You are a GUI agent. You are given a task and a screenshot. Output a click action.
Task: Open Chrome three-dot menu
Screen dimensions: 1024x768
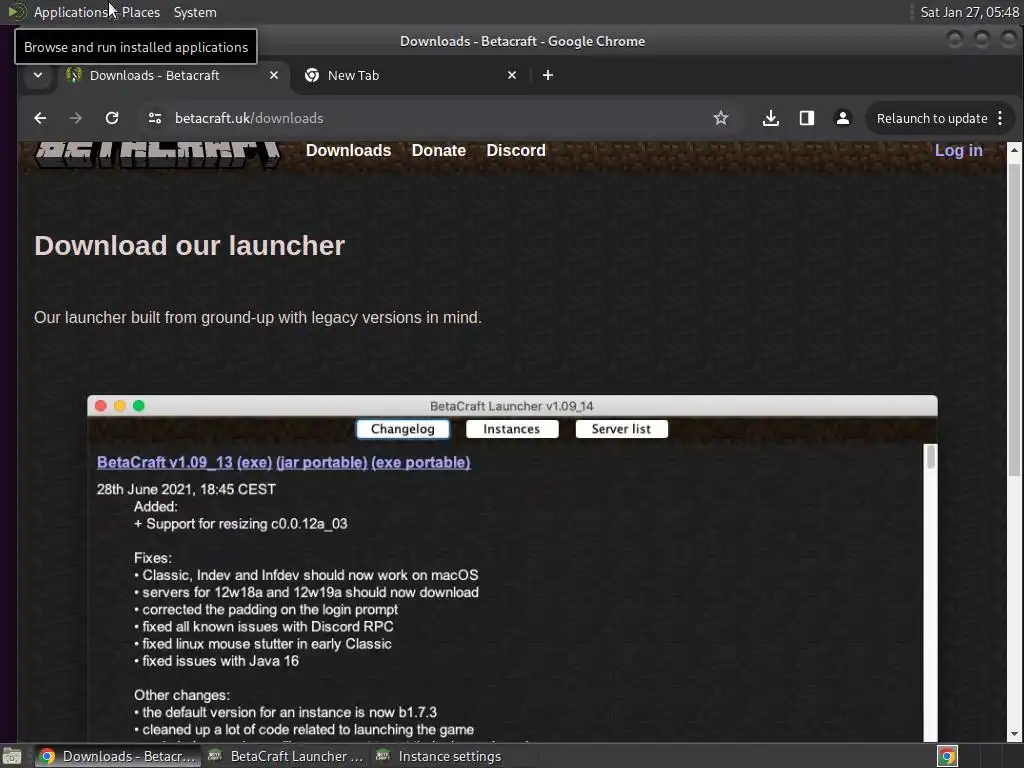[x=1000, y=118]
